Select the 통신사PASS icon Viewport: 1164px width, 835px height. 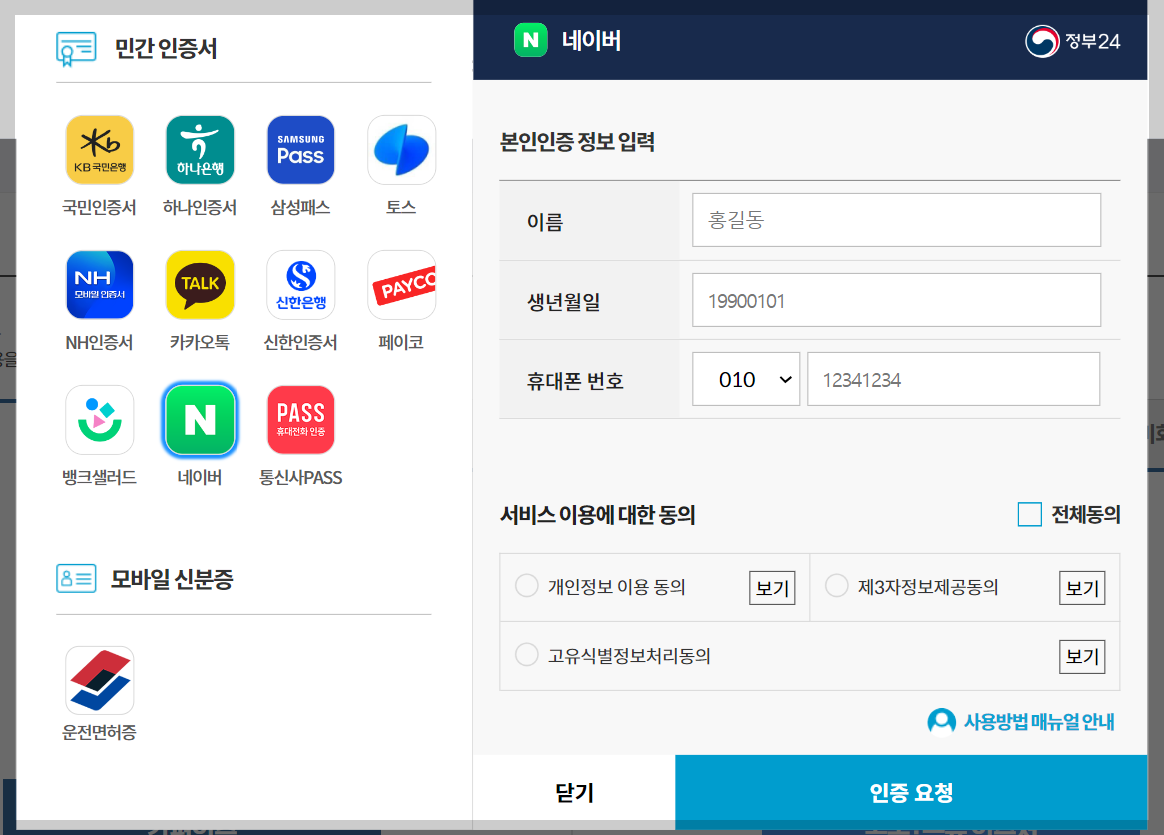[301, 420]
